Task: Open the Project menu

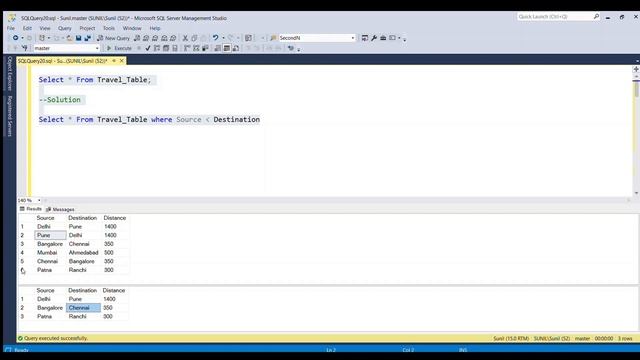Action: pos(87,28)
